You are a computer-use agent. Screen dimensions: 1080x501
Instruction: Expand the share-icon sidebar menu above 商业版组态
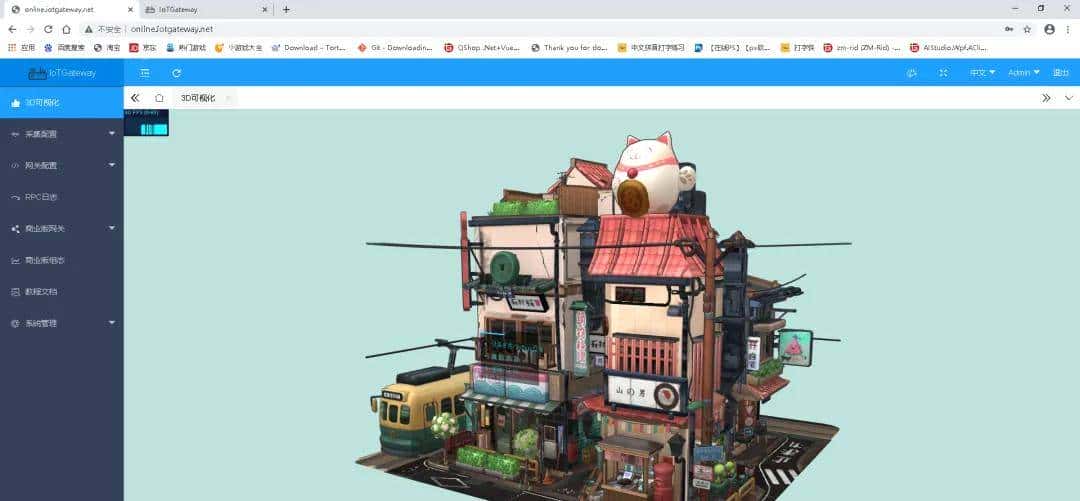62,228
